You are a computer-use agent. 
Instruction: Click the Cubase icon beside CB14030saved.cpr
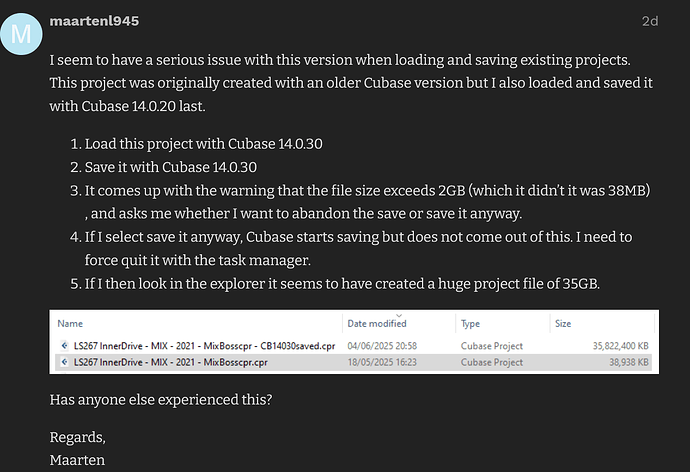[65, 345]
